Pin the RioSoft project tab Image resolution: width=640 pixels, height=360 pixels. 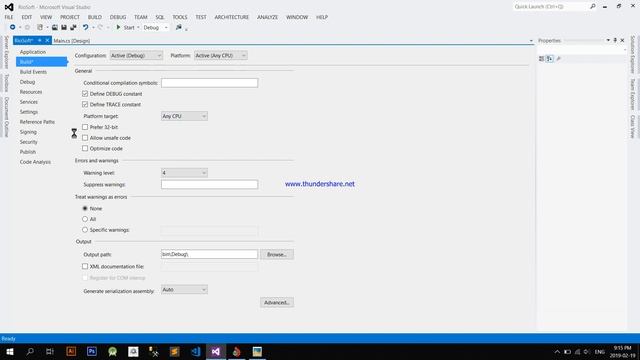[x=40, y=40]
